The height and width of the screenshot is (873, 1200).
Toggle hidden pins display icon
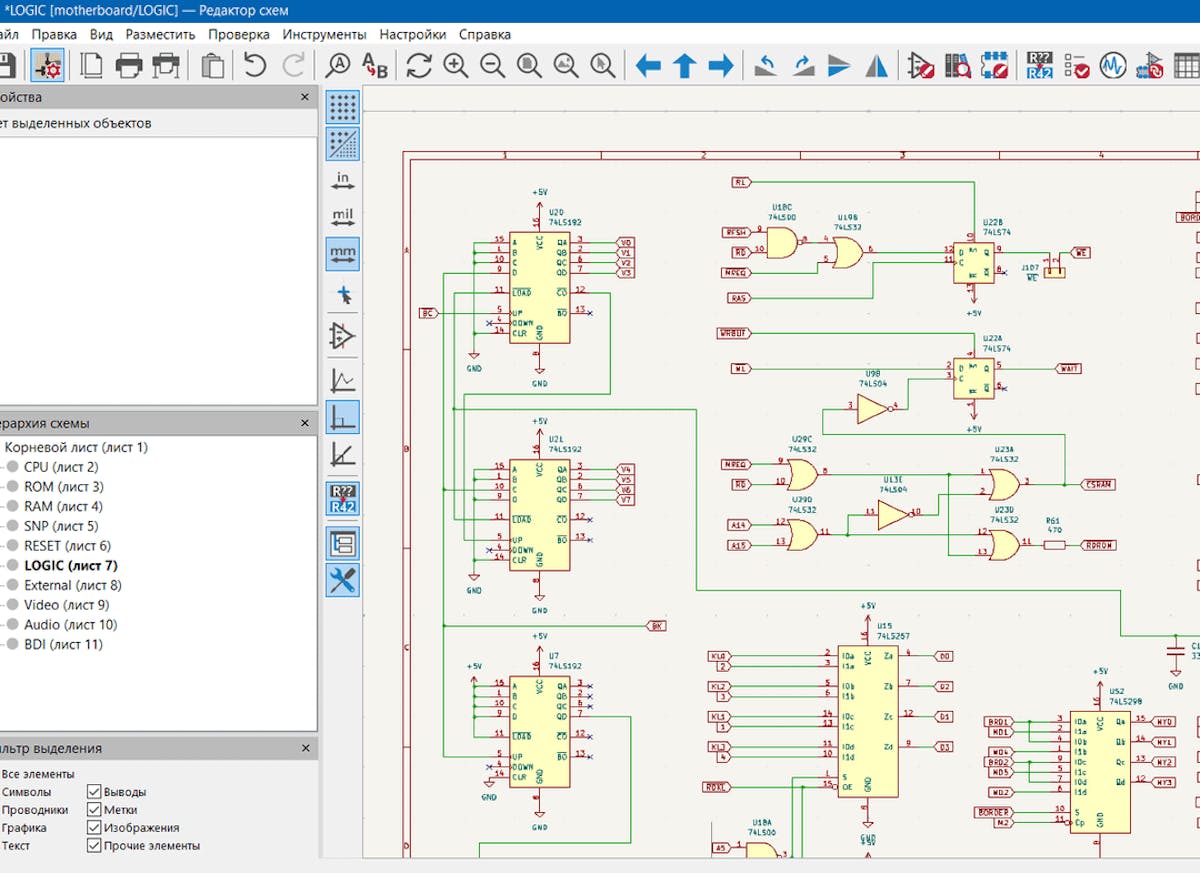(343, 336)
